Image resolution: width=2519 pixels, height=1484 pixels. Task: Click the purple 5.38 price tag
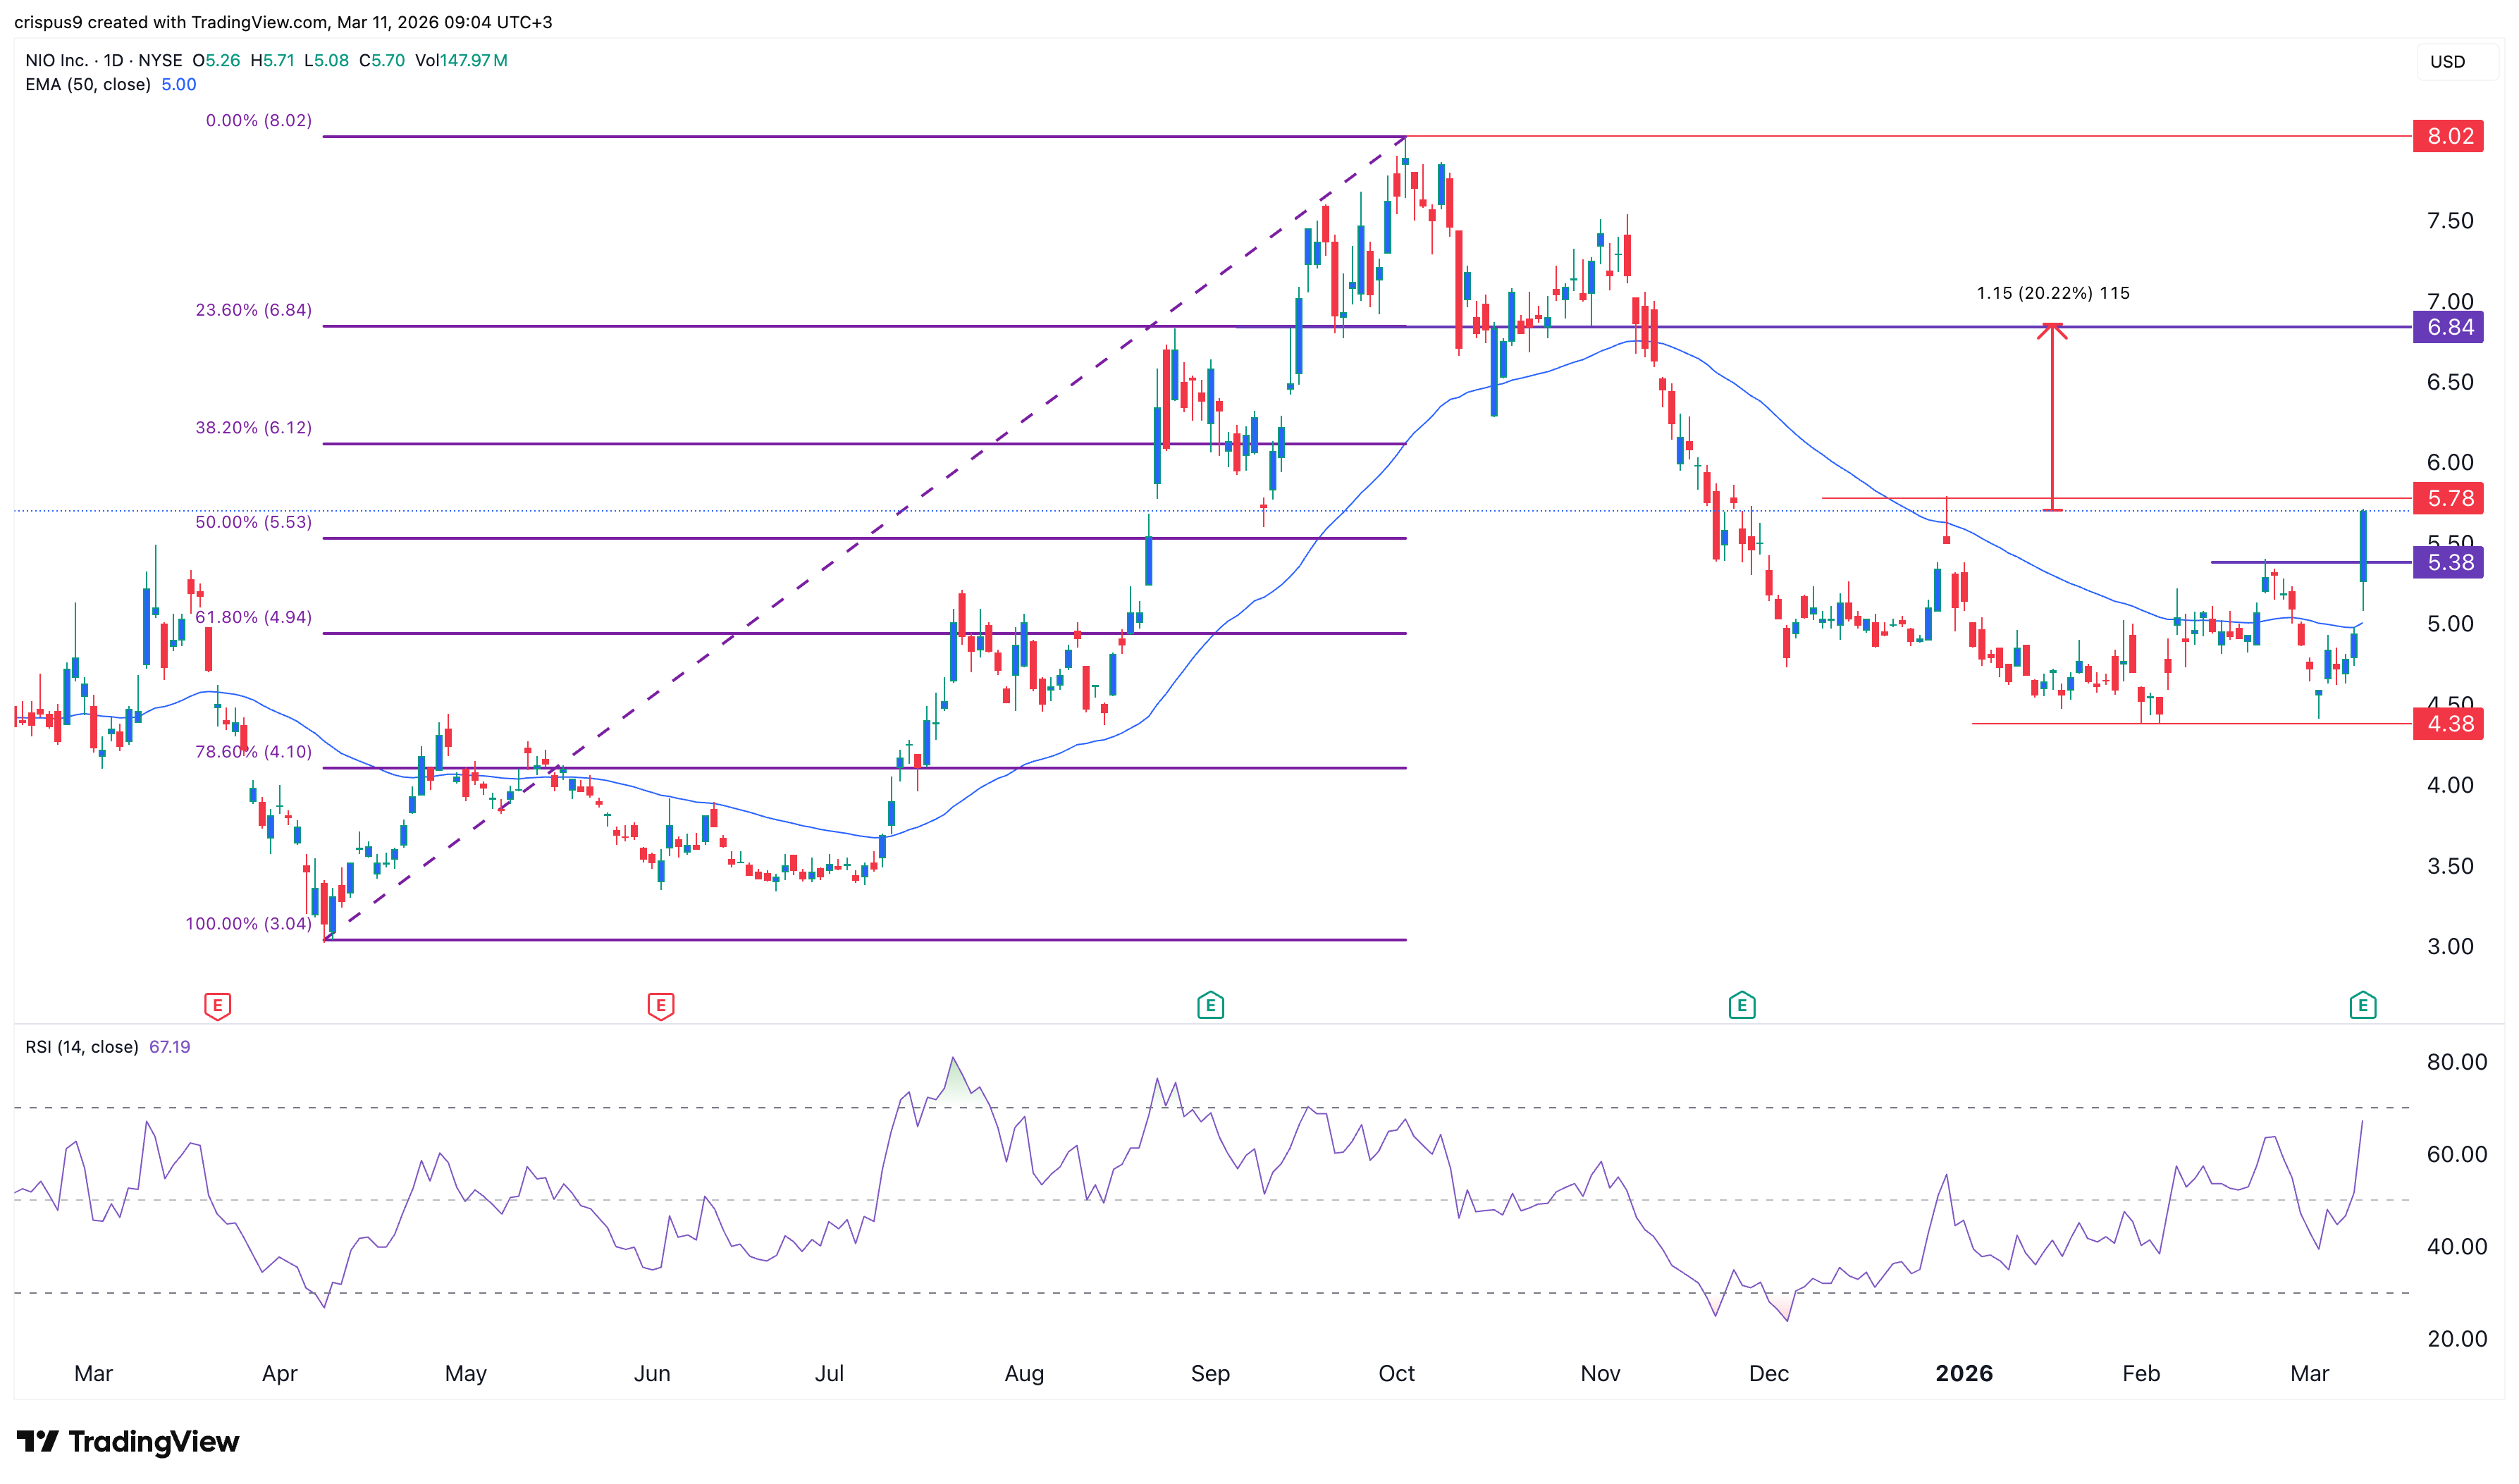2449,563
